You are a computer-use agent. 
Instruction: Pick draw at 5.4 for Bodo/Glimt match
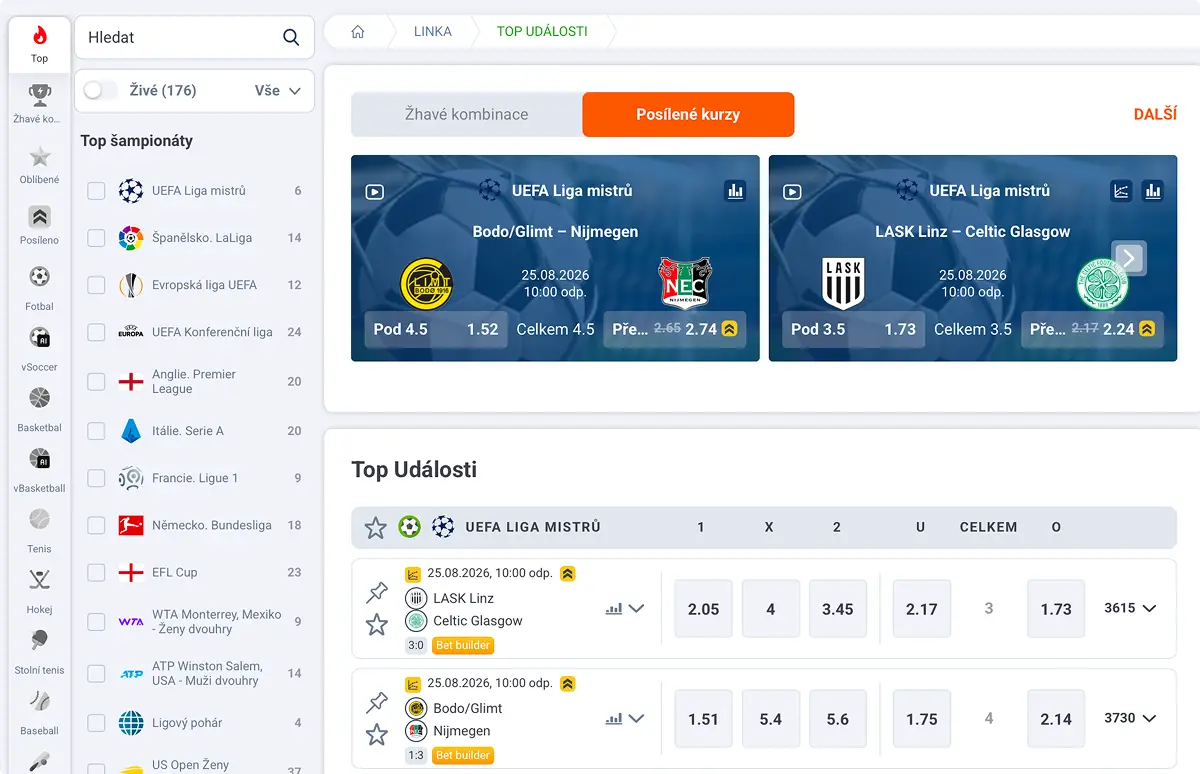click(x=770, y=719)
